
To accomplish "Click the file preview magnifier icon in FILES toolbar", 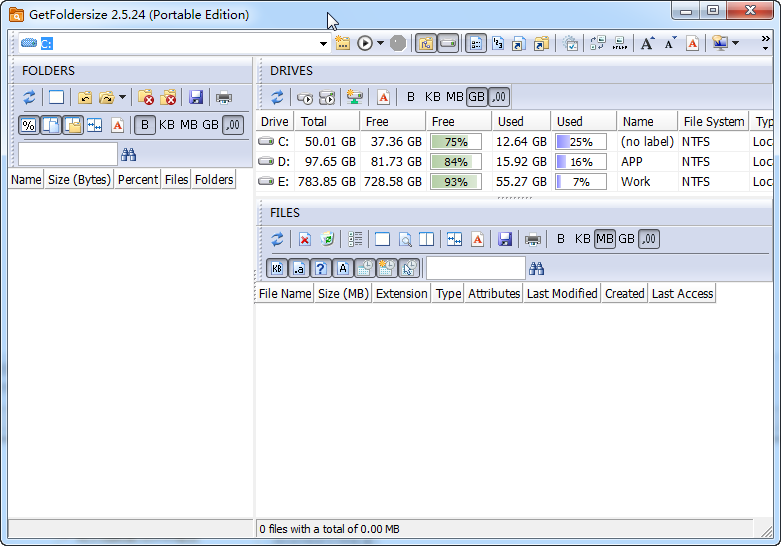I will tap(405, 239).
